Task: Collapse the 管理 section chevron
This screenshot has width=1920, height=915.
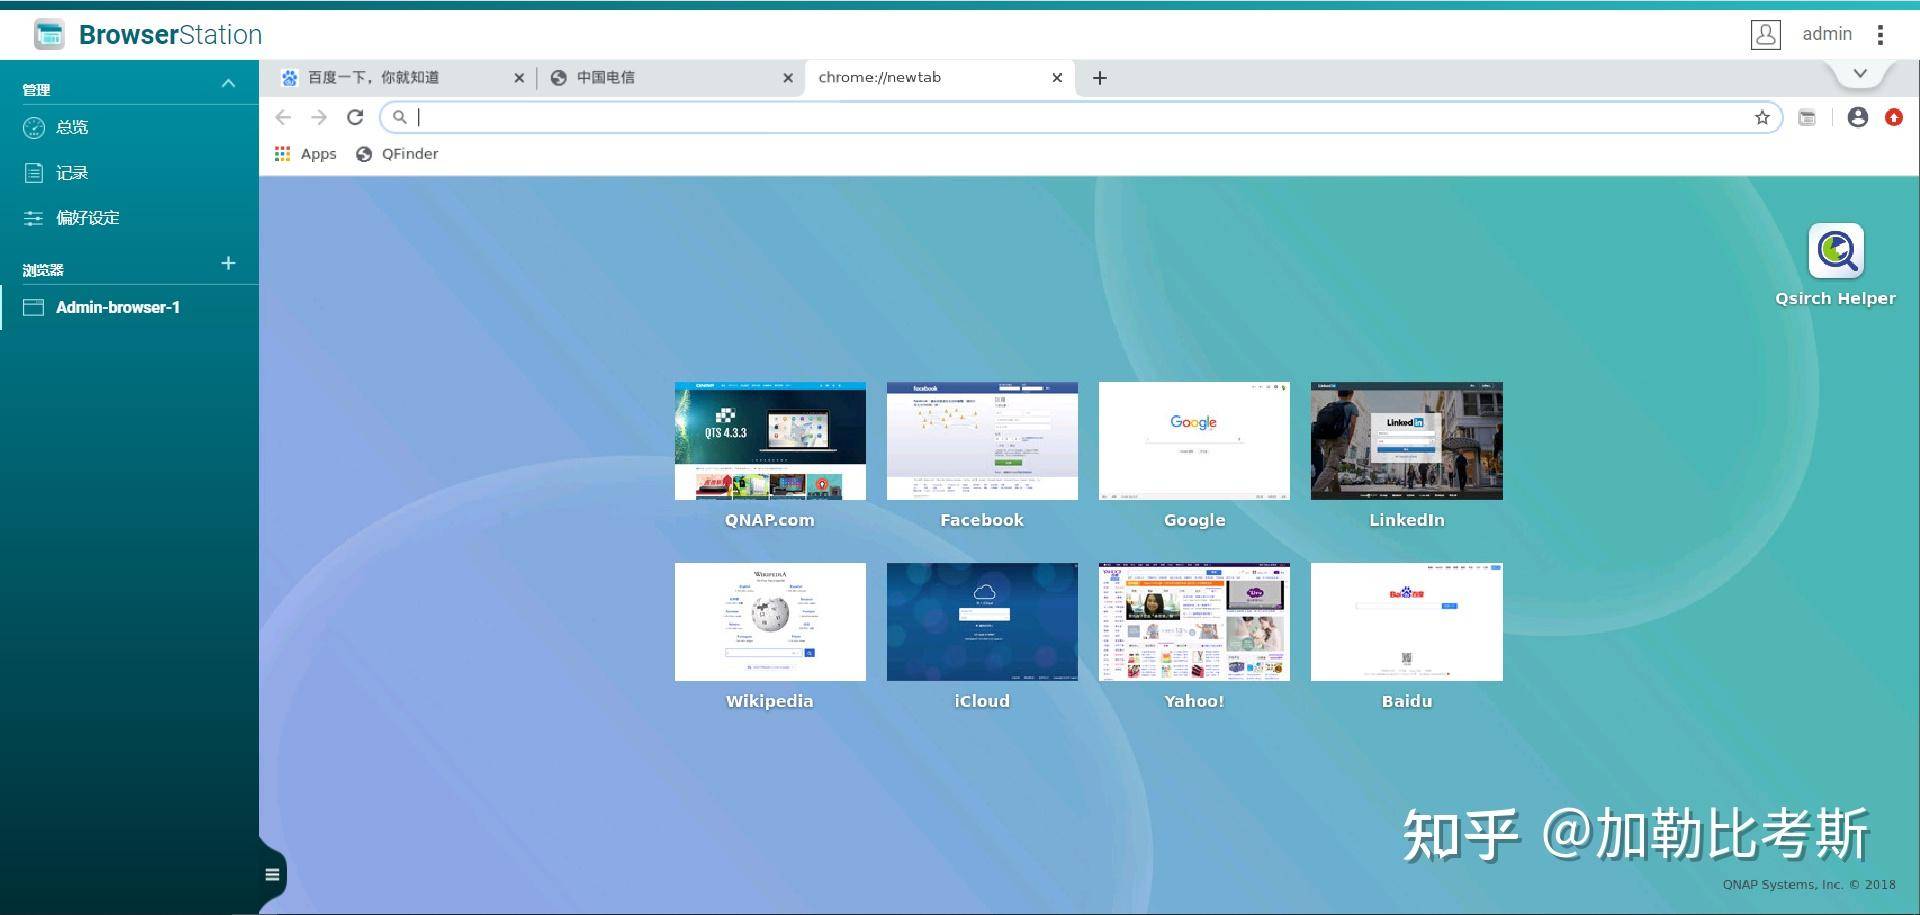Action: [228, 84]
